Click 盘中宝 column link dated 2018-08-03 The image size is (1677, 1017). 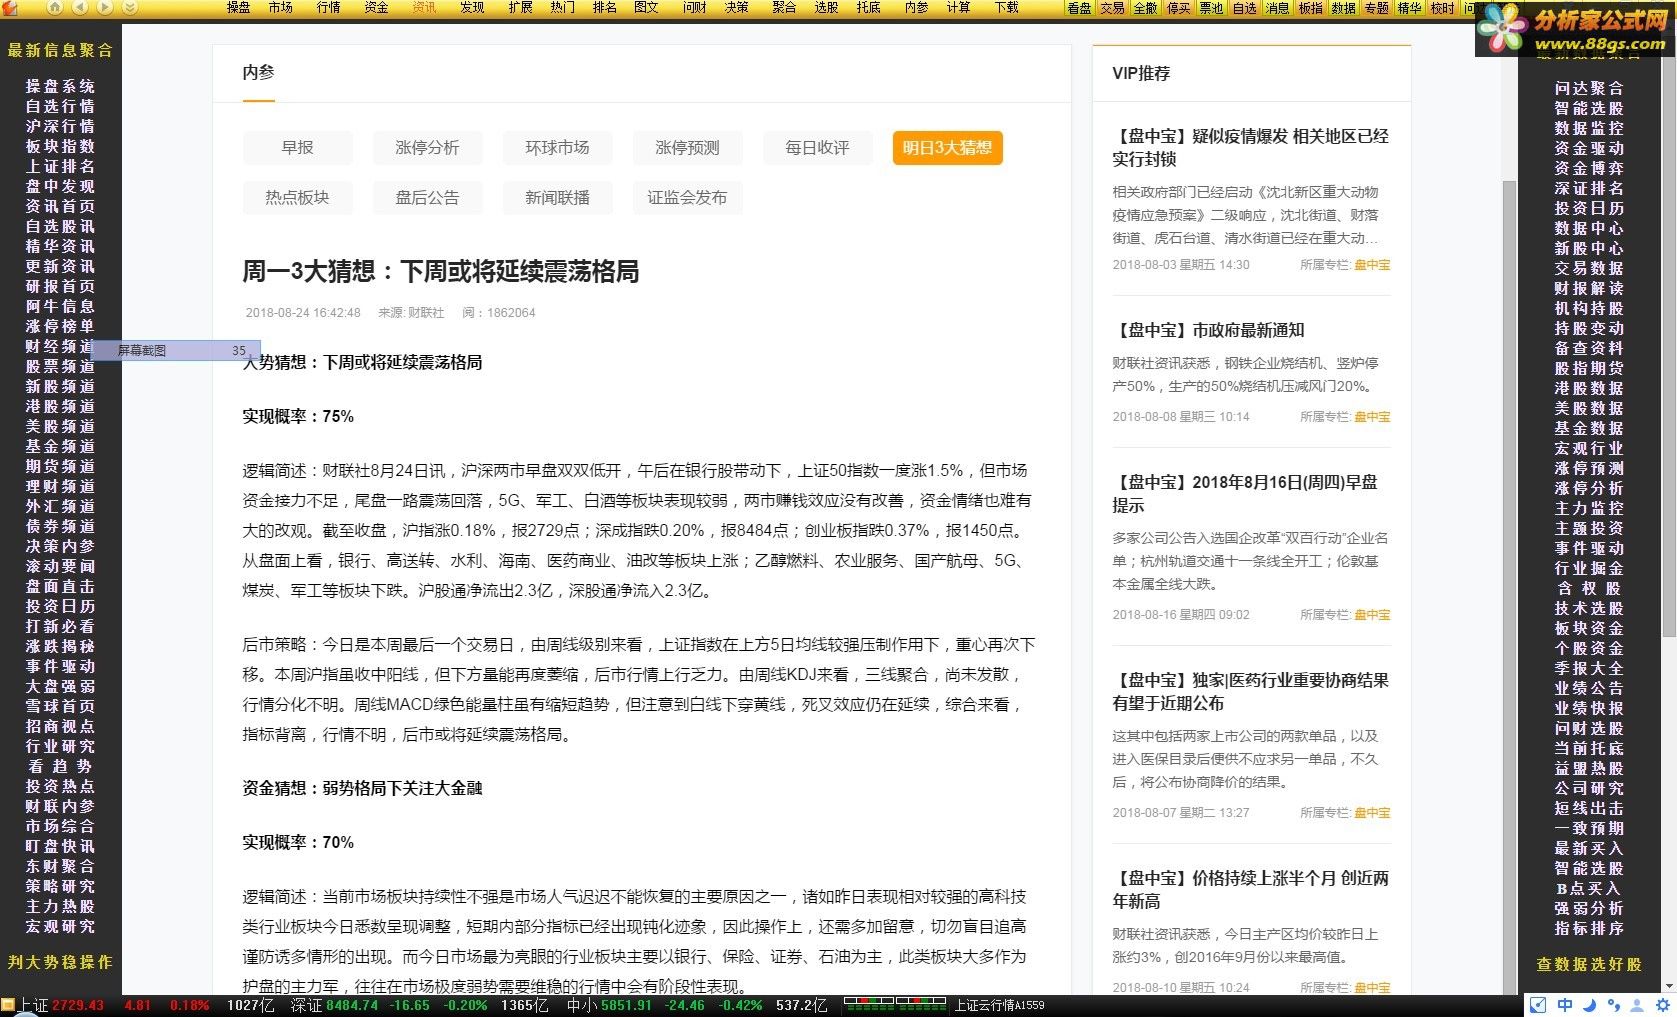[x=1372, y=265]
